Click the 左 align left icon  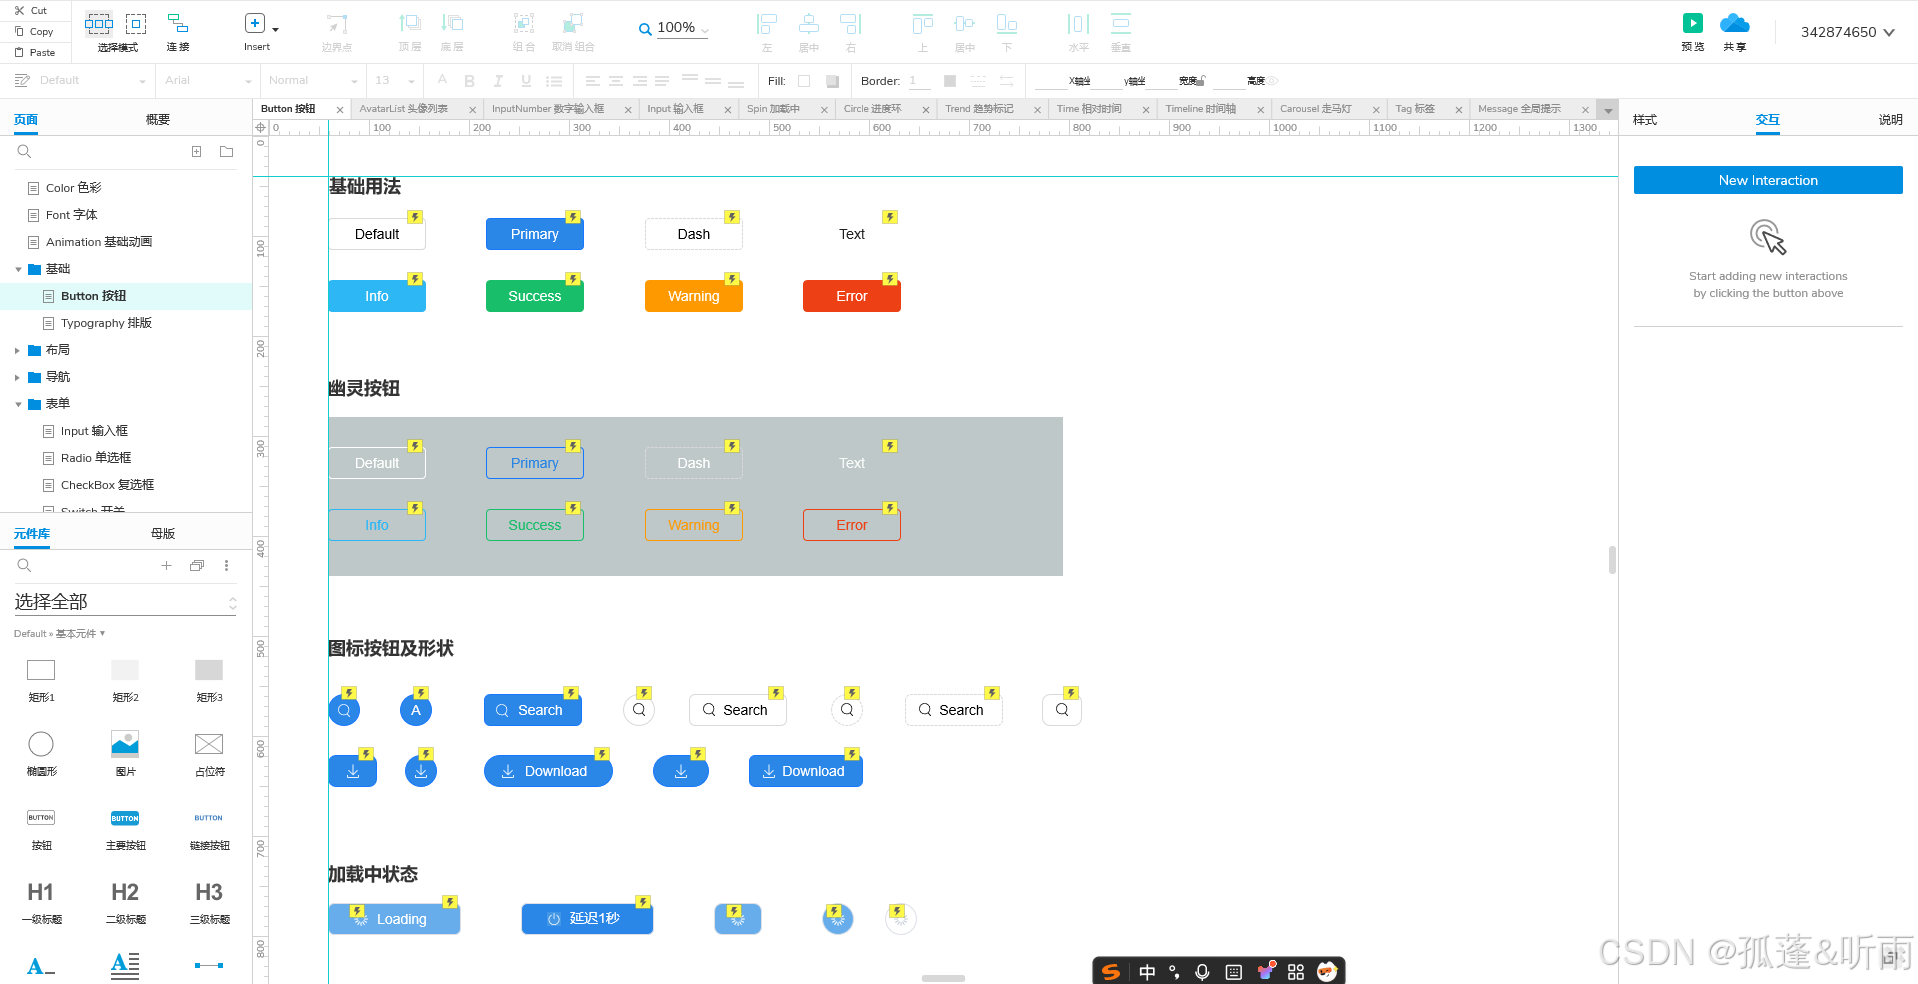tap(767, 23)
